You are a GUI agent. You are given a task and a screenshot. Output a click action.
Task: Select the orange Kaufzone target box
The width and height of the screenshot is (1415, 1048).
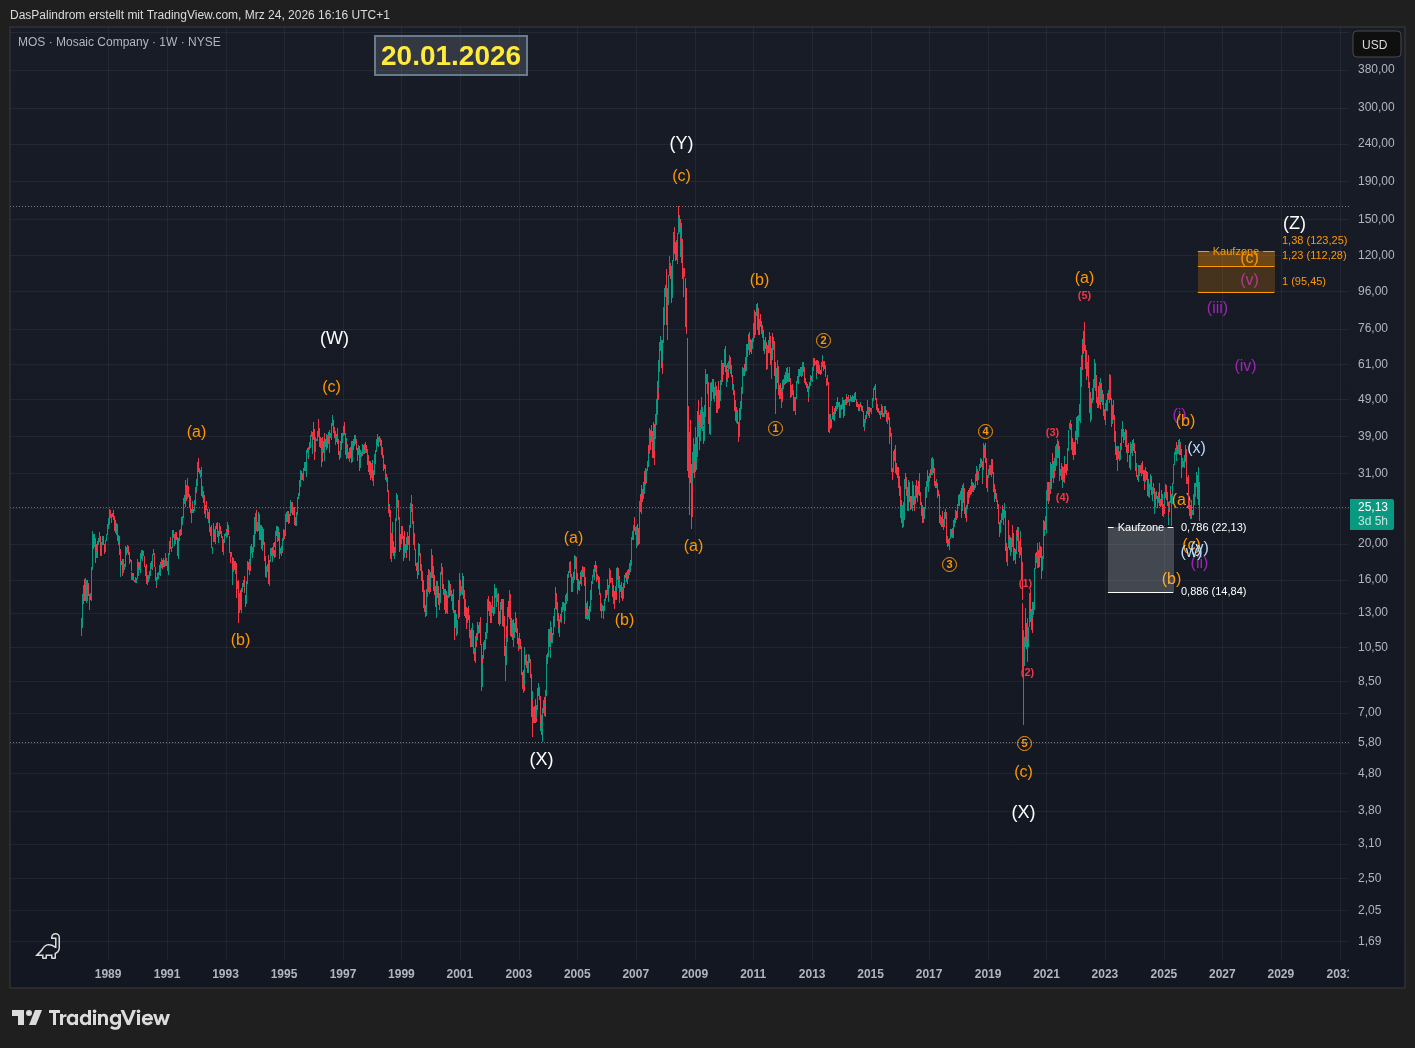1236,272
